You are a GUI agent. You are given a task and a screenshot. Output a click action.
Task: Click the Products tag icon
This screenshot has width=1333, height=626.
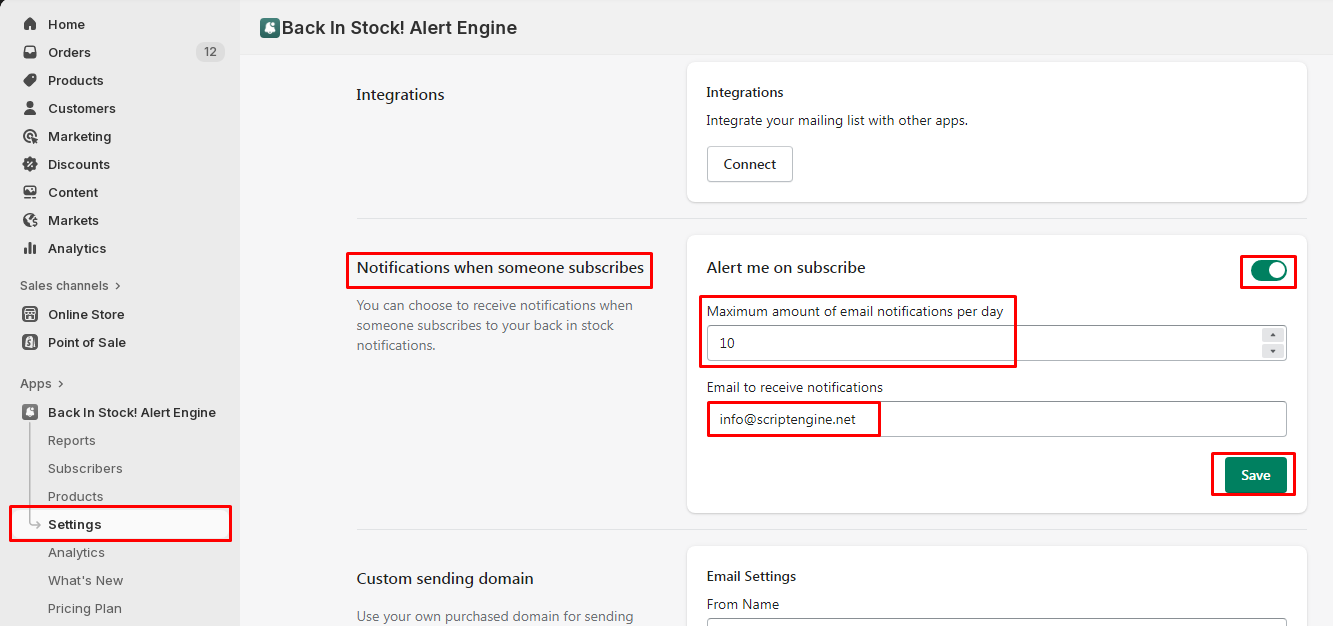[30, 80]
